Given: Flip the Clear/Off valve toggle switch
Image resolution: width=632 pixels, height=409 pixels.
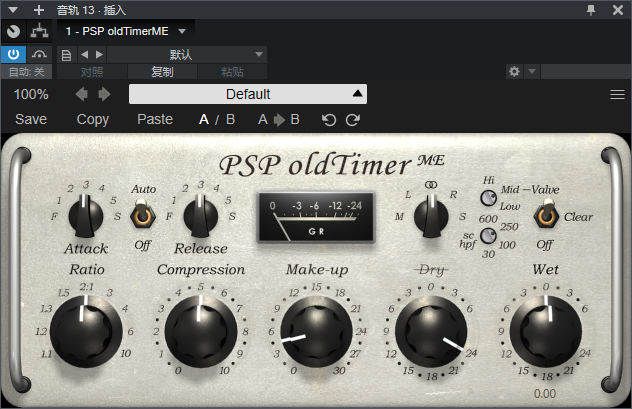Looking at the screenshot, I should [546, 216].
